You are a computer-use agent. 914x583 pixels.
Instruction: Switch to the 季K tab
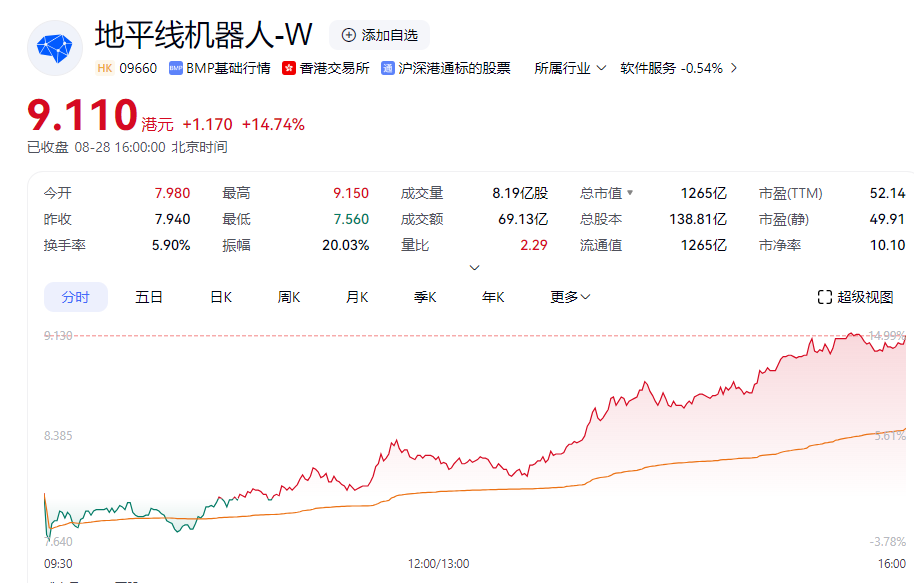click(x=425, y=297)
